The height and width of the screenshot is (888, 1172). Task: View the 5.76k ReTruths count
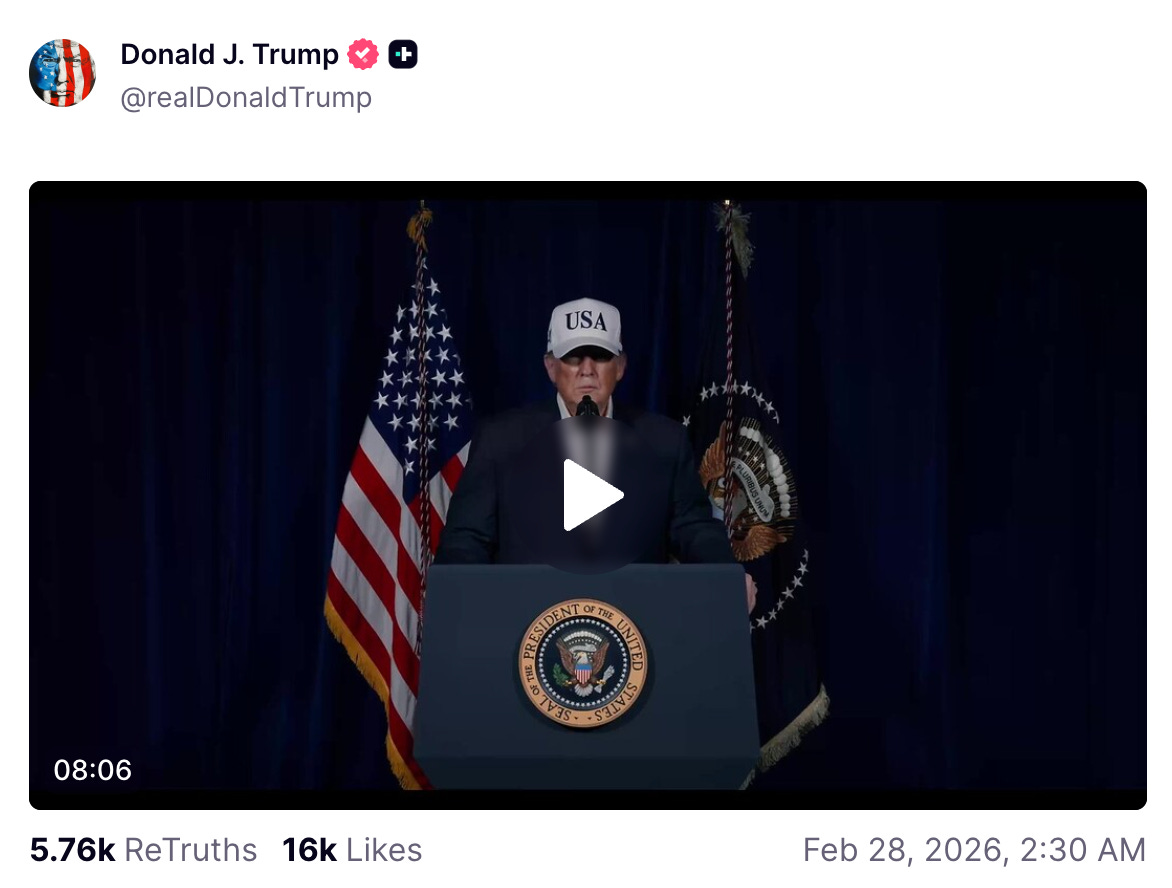point(73,850)
